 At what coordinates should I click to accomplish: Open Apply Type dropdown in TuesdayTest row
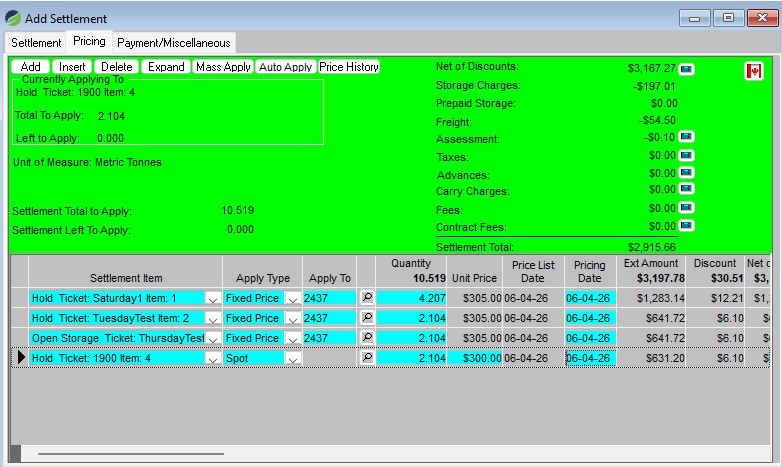coord(293,318)
